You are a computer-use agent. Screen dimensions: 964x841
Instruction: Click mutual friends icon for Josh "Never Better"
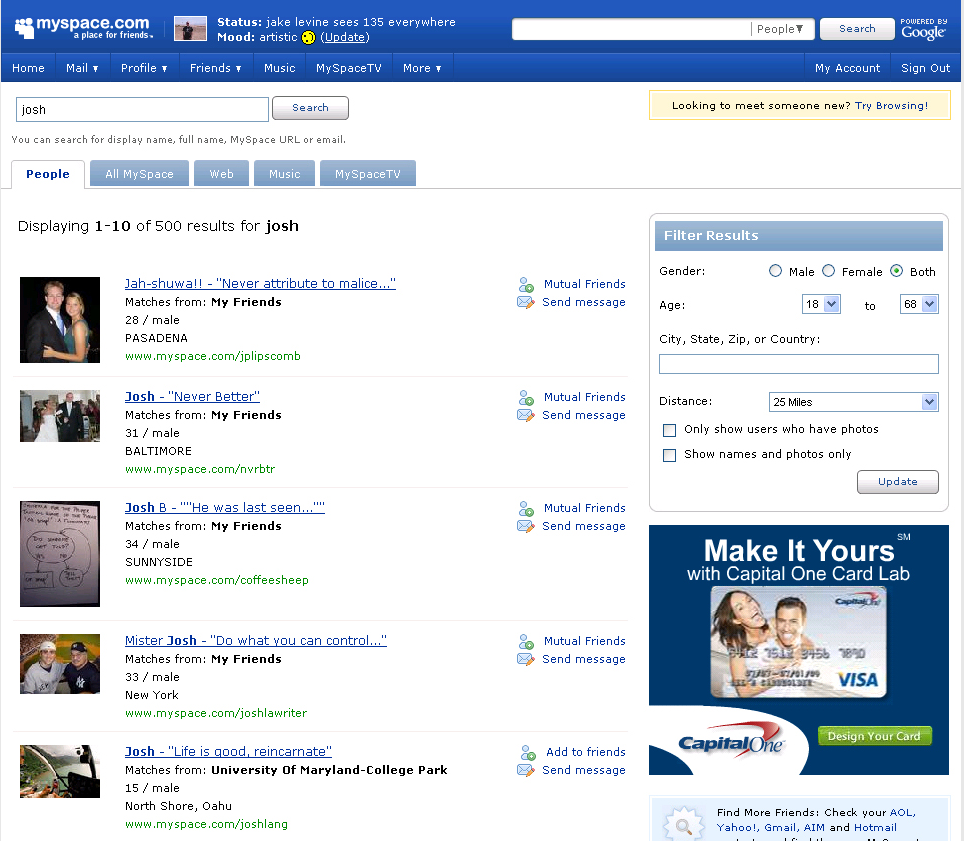[526, 398]
